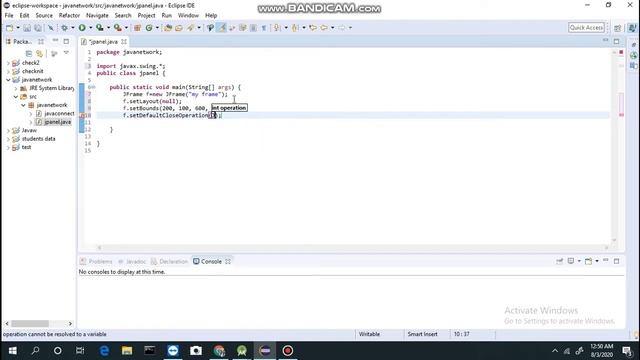Image resolution: width=640 pixels, height=360 pixels.
Task: Open the Window menu
Action: 188,16
